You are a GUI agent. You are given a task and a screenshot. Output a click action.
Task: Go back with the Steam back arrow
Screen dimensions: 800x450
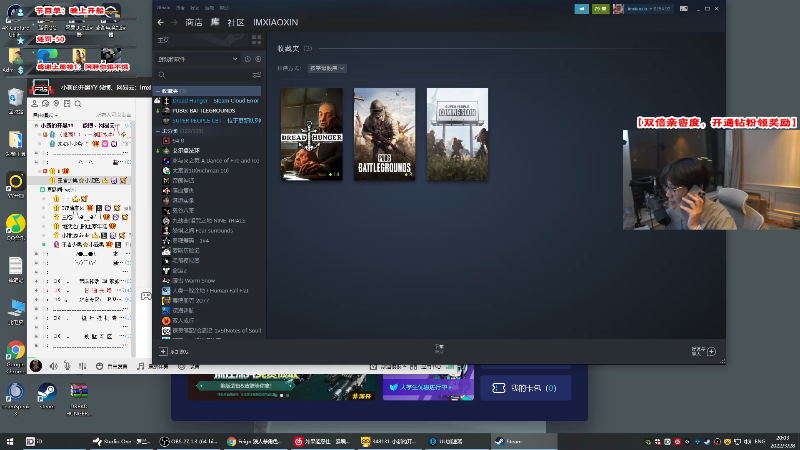(x=161, y=22)
